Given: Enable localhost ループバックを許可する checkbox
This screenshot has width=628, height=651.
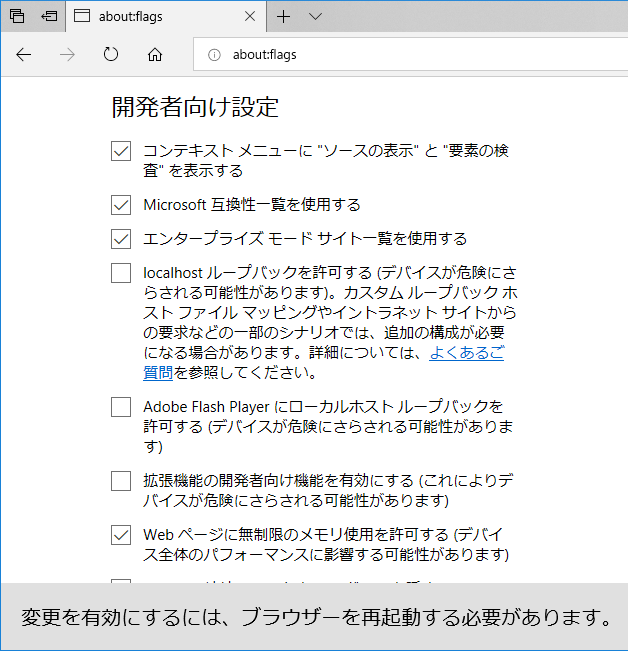Looking at the screenshot, I should point(121,273).
